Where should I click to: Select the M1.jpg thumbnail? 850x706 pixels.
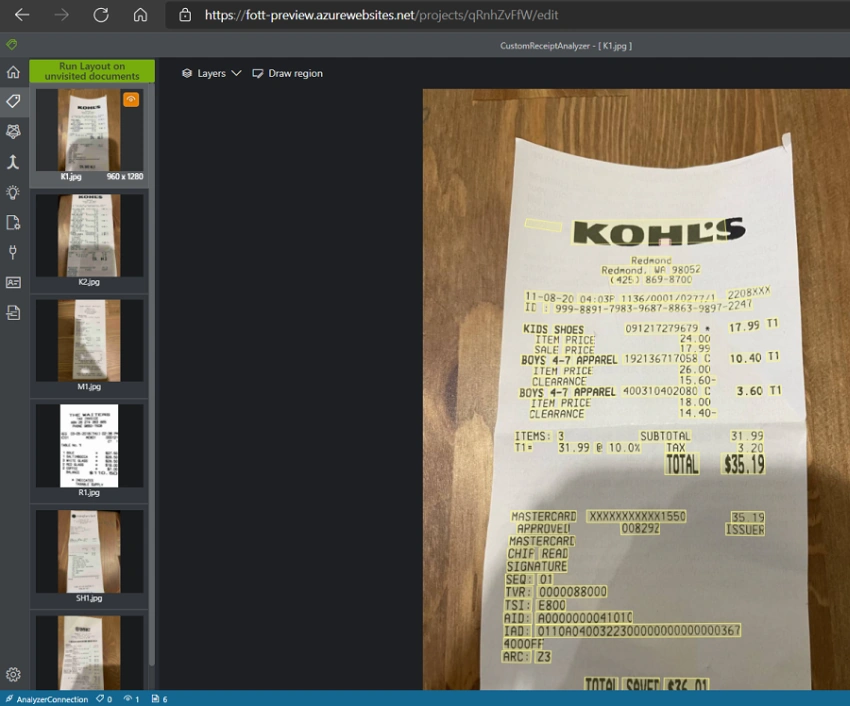[89, 341]
